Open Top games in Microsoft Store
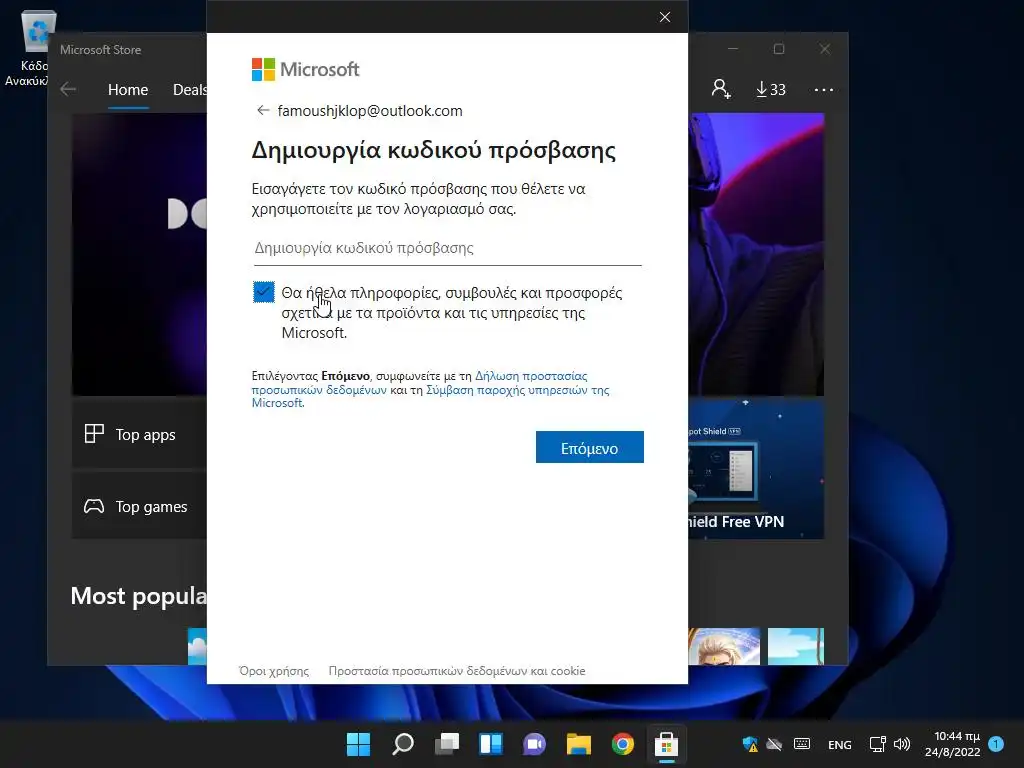Image resolution: width=1024 pixels, height=768 pixels. pyautogui.click(x=139, y=506)
